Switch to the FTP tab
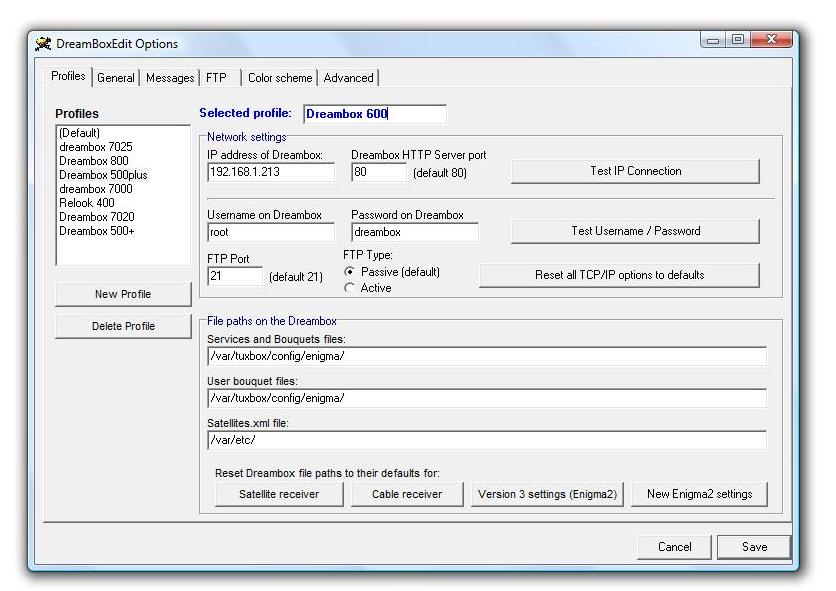The image size is (836, 591). (x=220, y=78)
